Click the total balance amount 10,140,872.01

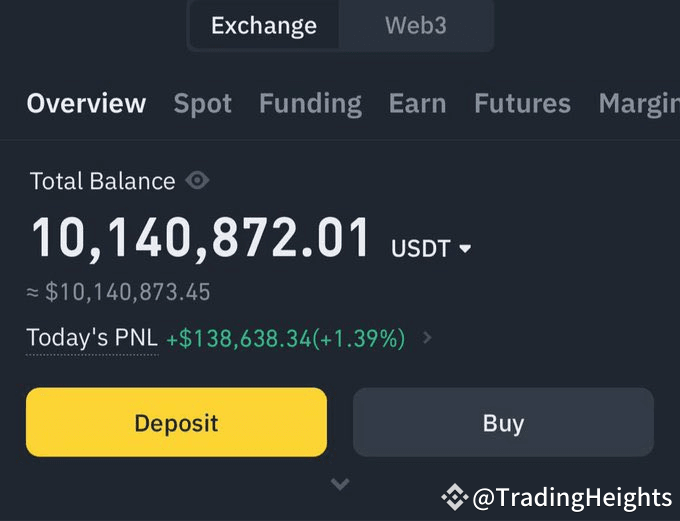pos(201,239)
